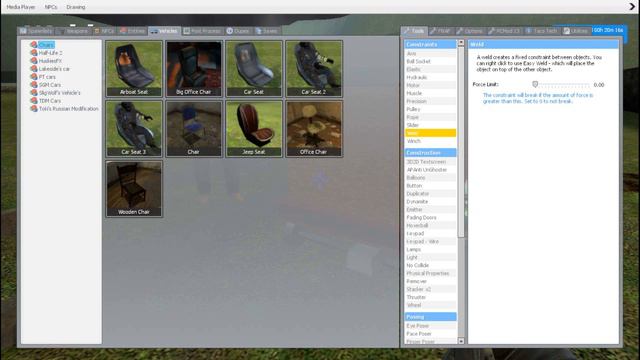Open the PT cars category
The height and width of the screenshot is (360, 640).
47,77
